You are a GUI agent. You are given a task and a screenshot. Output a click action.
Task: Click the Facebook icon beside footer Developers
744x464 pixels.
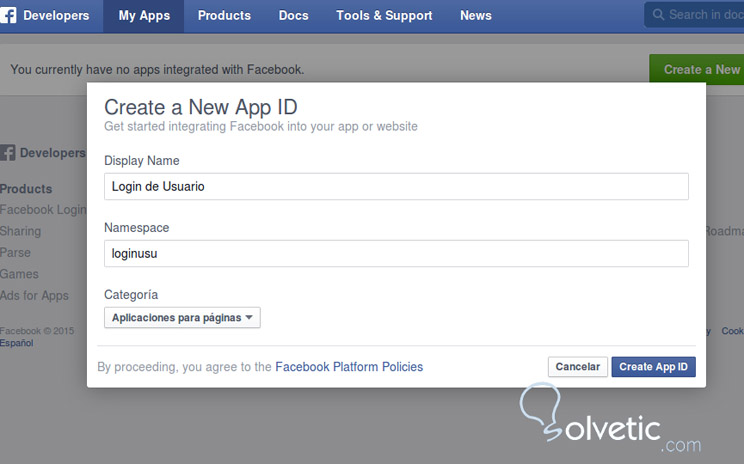8,153
